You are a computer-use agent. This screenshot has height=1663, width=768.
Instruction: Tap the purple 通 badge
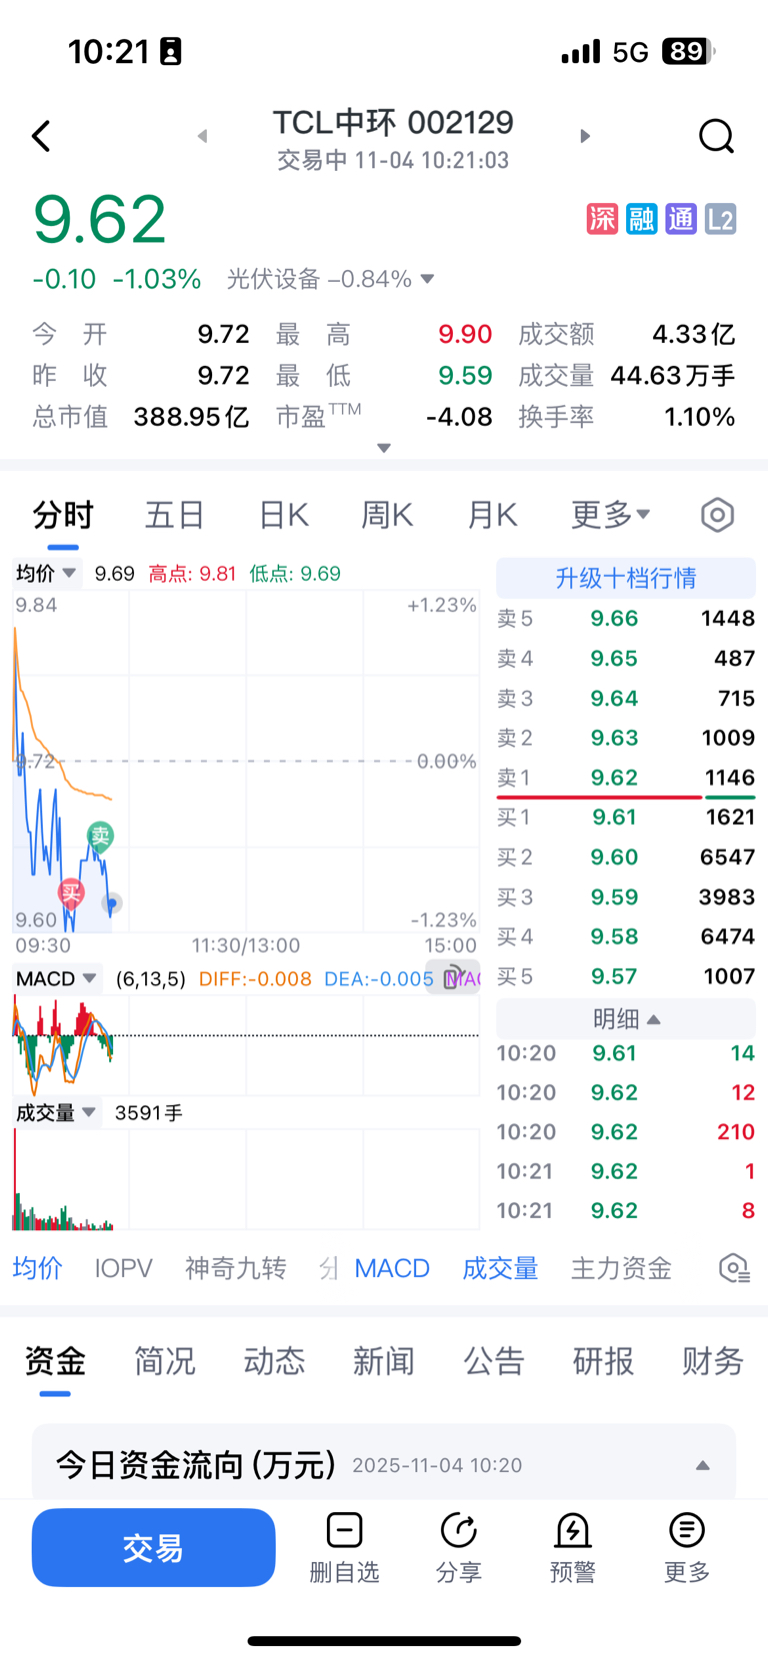tap(681, 219)
